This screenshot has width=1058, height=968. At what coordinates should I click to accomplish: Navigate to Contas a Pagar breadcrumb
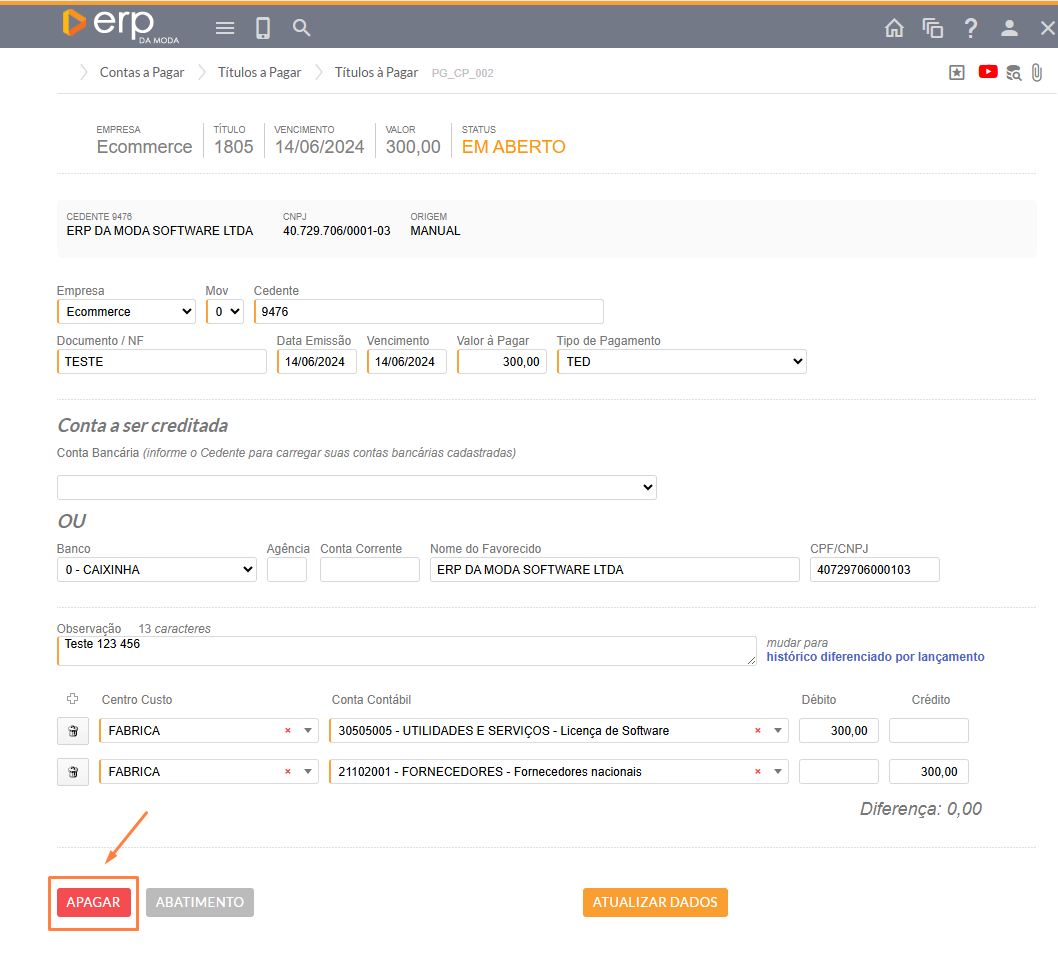click(142, 73)
